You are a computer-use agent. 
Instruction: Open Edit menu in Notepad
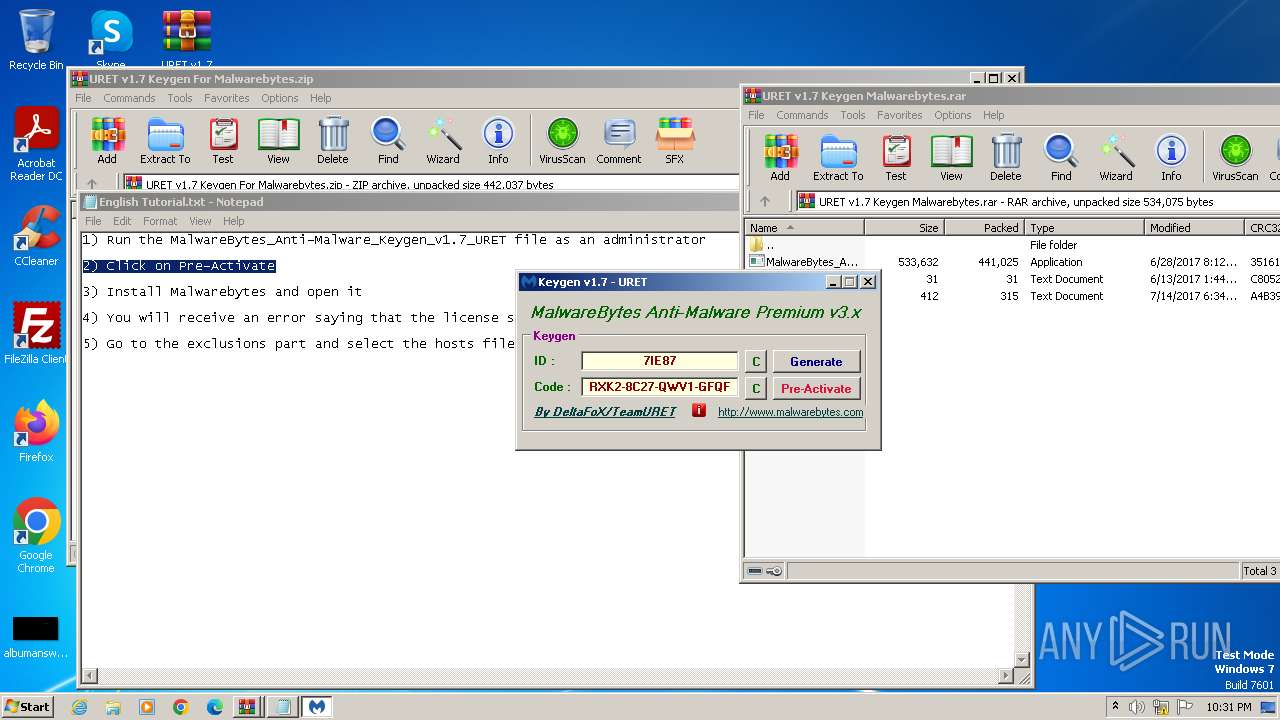tap(122, 221)
